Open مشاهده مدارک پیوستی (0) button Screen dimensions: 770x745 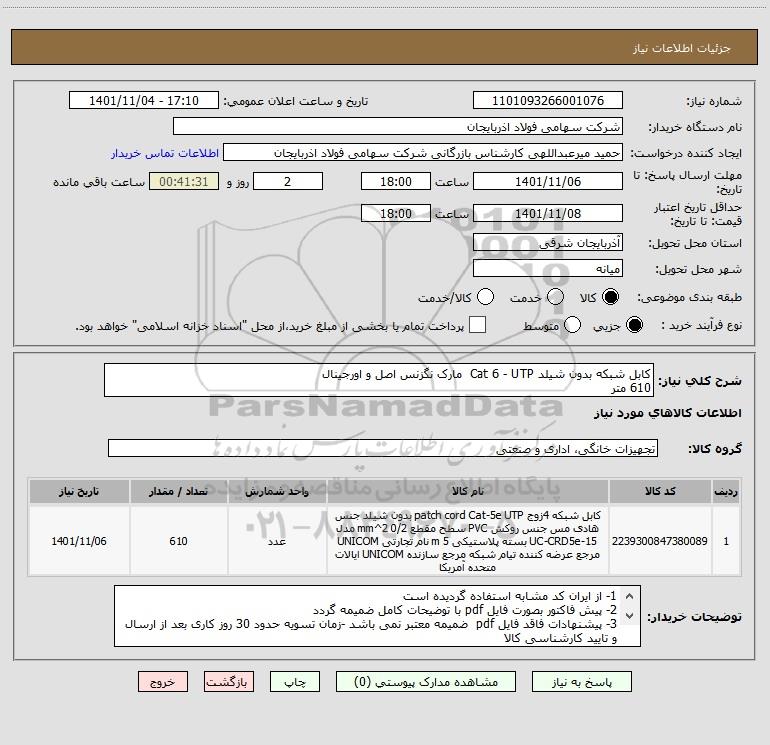(x=426, y=682)
